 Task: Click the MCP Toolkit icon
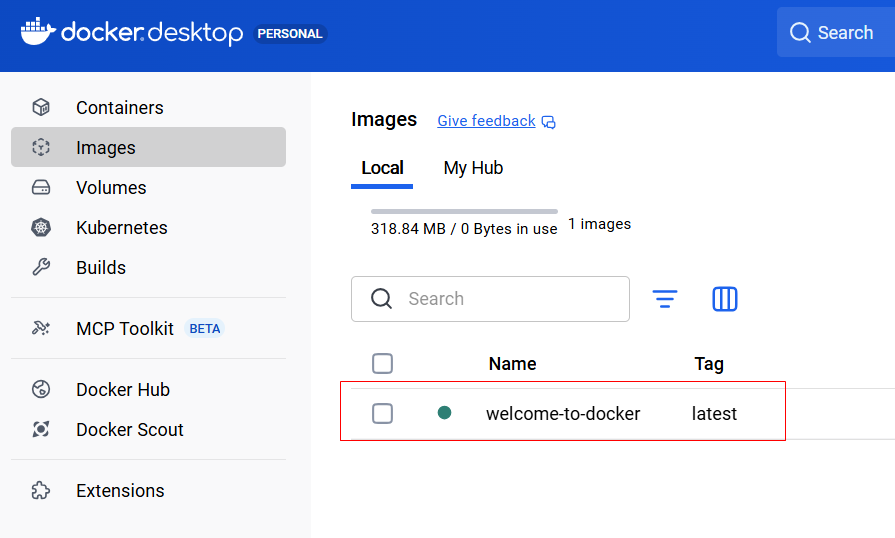coord(41,328)
